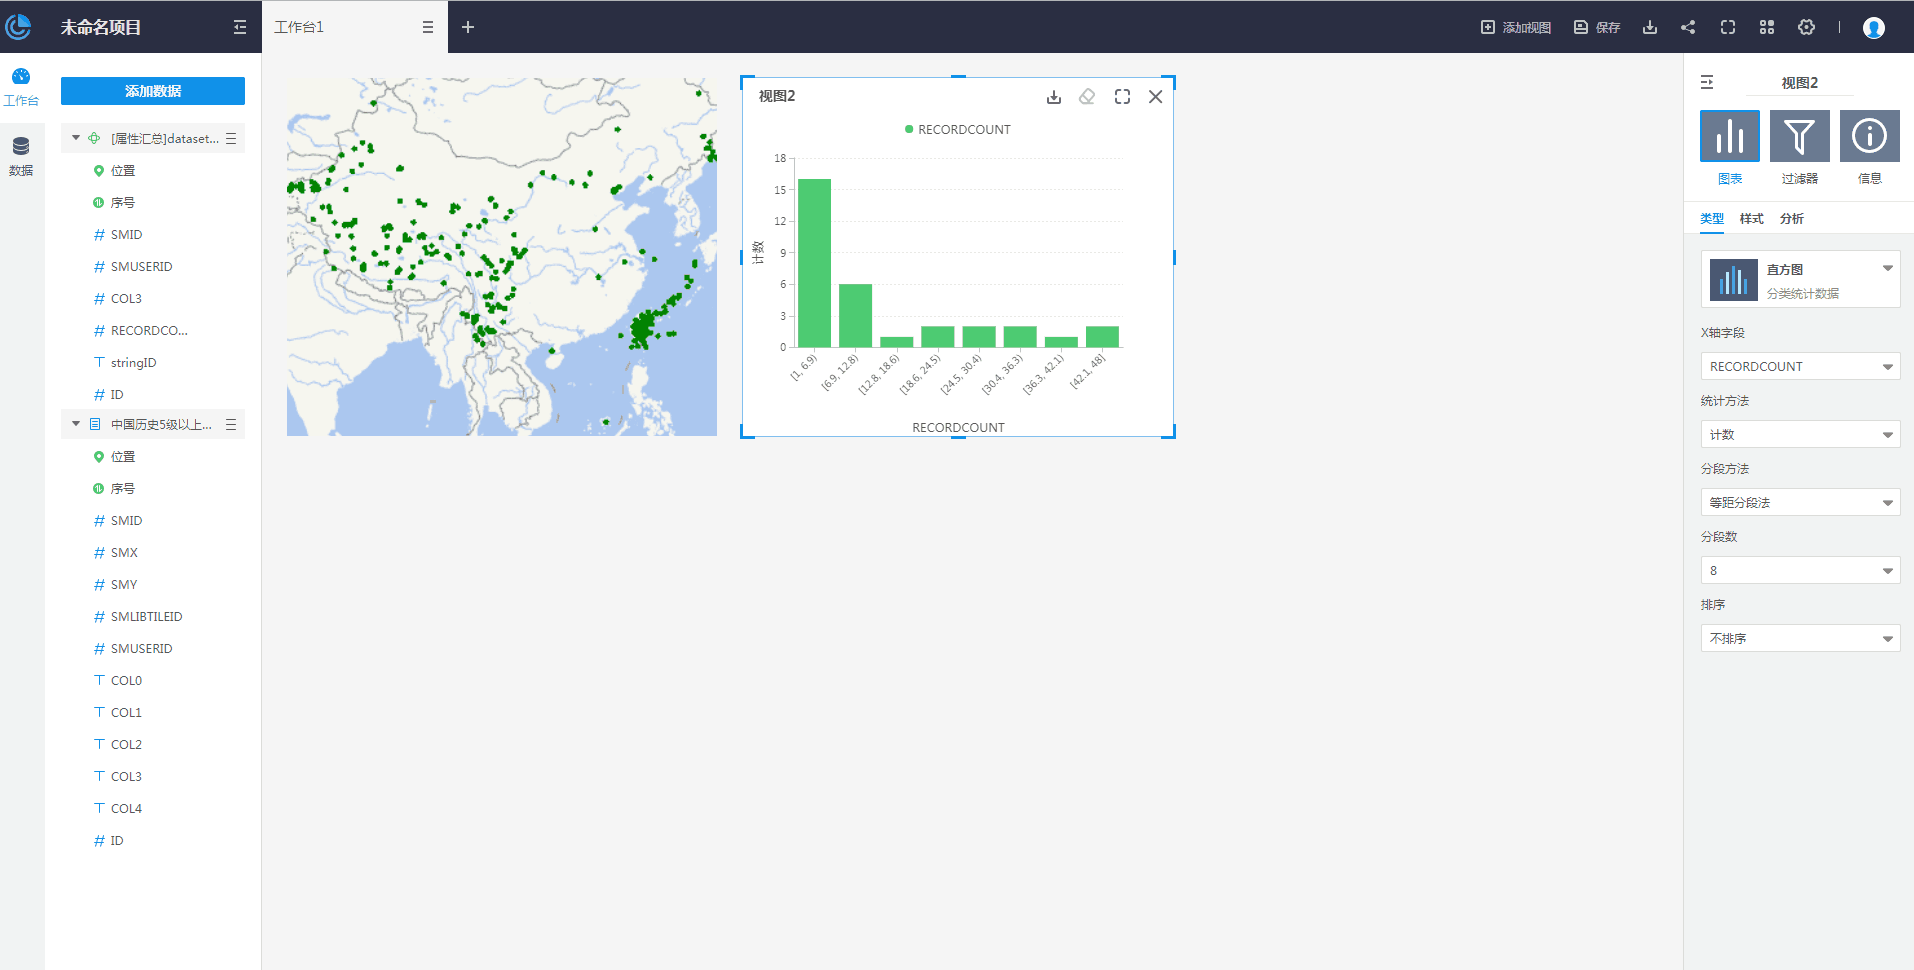Open the 过滤器 filter panel

coord(1799,137)
